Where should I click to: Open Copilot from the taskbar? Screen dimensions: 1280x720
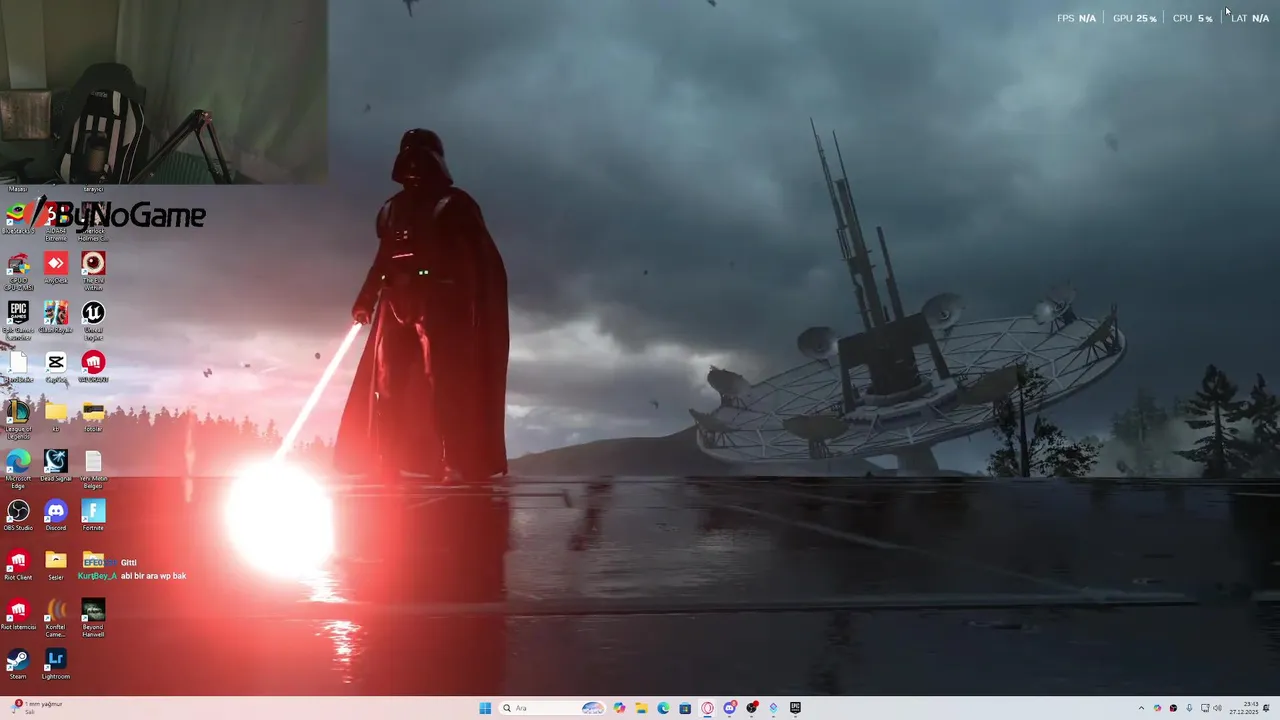pyautogui.click(x=620, y=708)
